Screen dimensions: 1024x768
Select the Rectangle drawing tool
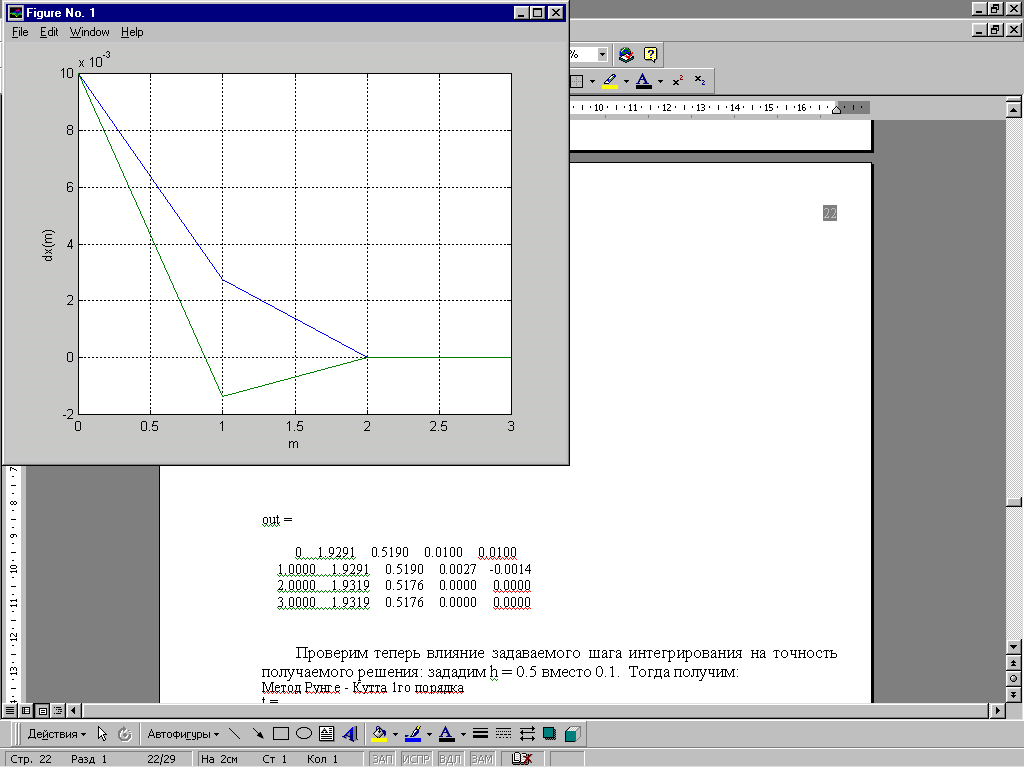click(281, 733)
